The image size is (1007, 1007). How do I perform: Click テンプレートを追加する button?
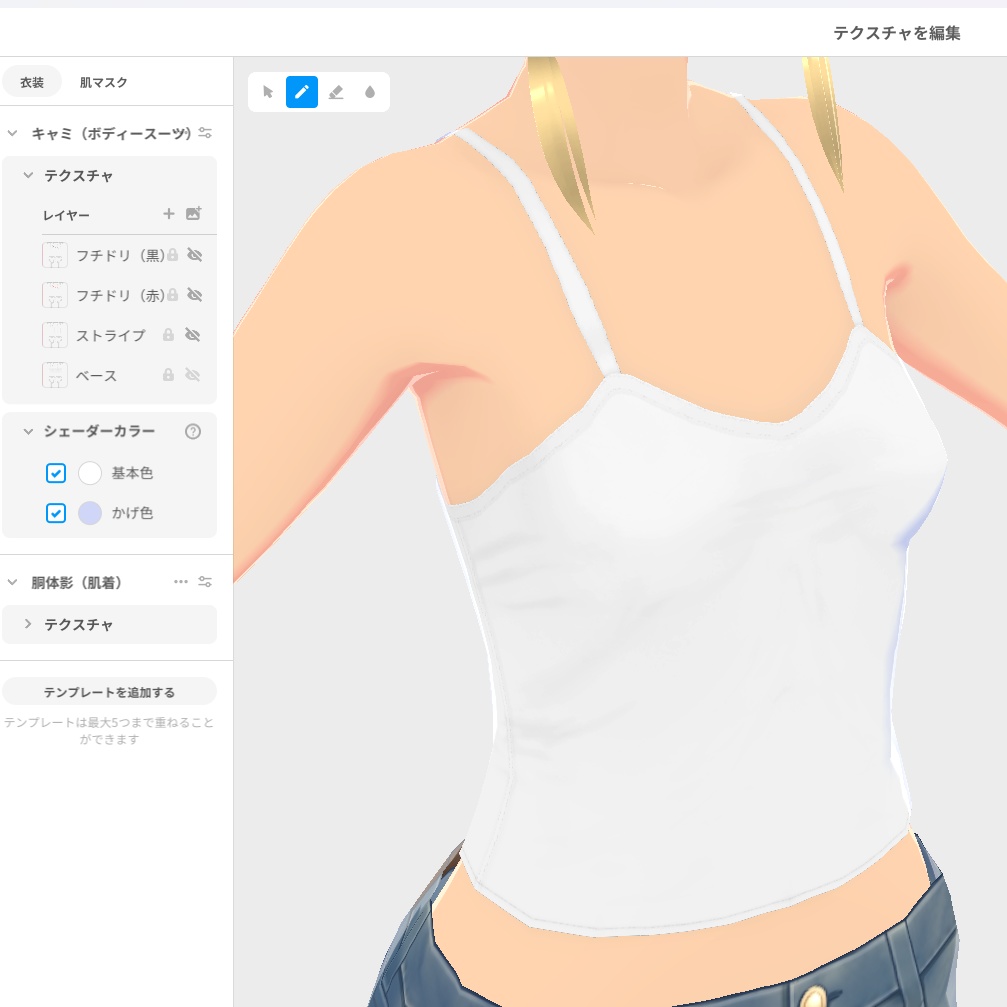tap(109, 692)
